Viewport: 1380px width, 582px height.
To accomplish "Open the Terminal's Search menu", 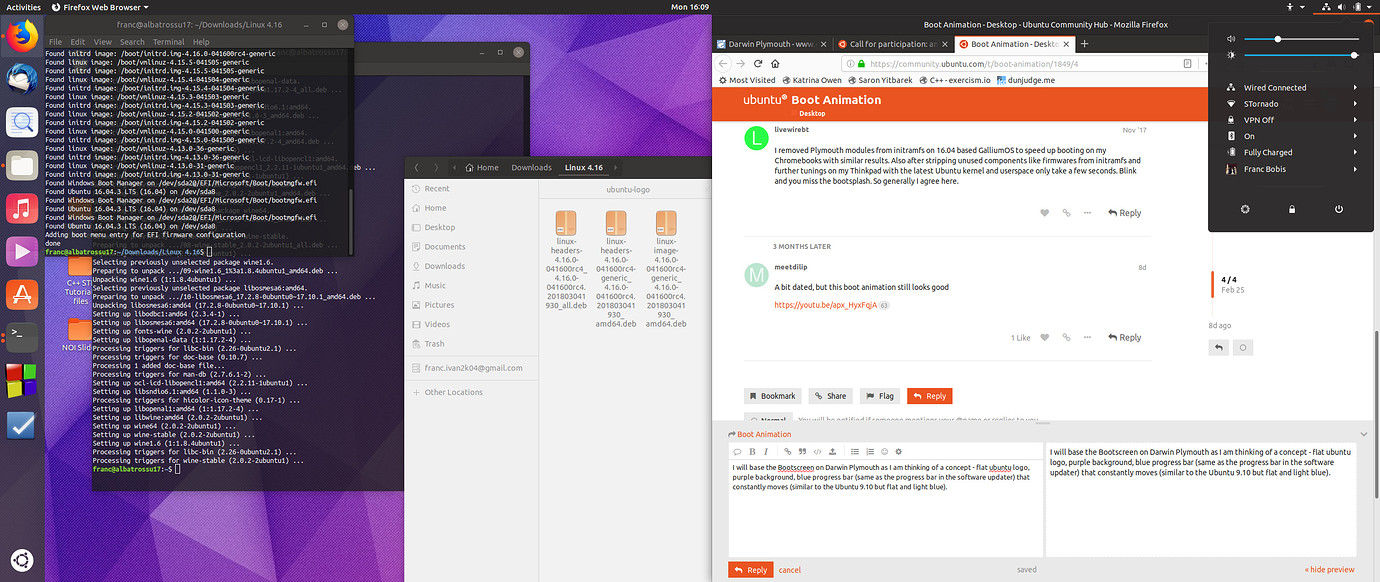I will (x=132, y=42).
